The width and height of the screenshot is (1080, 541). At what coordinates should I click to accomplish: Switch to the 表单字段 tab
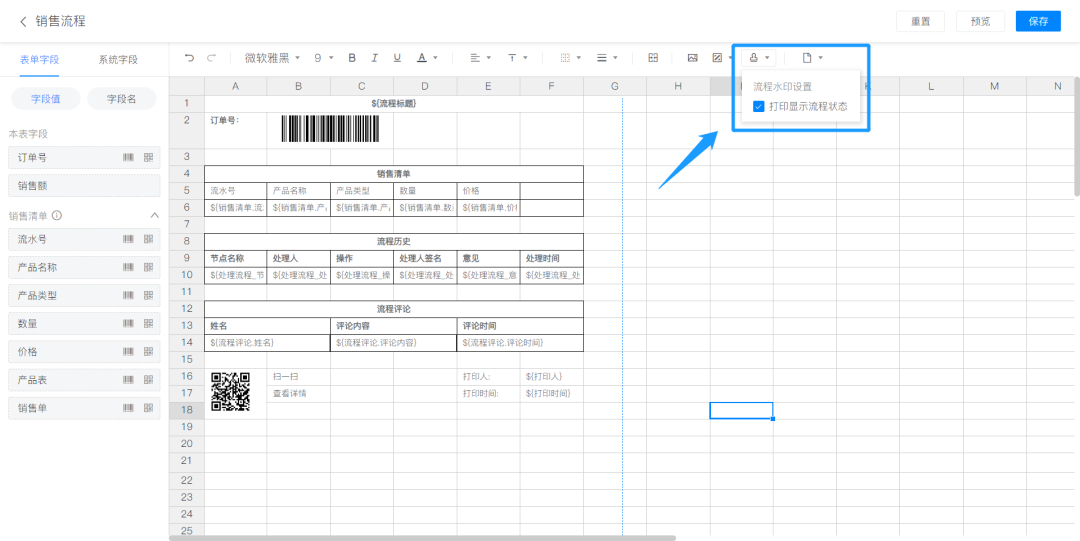39,59
